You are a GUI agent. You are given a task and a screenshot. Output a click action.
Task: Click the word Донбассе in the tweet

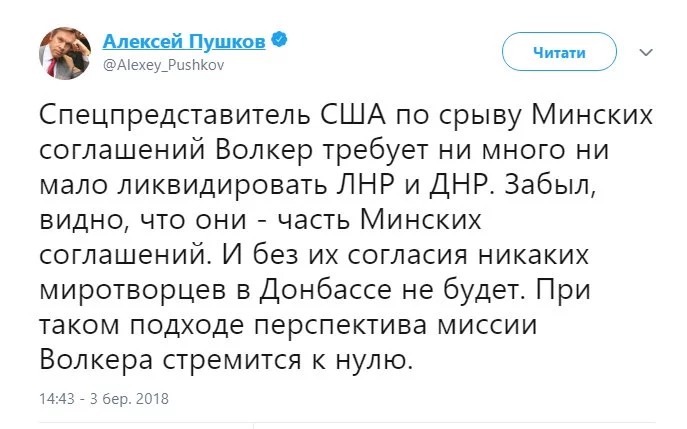(325, 290)
